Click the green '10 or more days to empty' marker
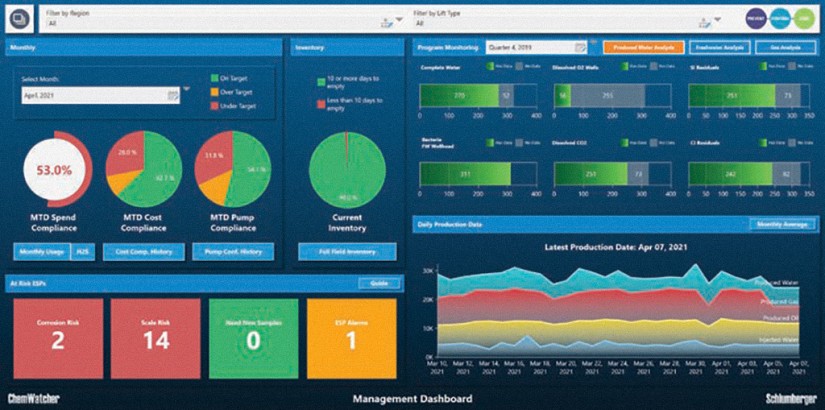 pos(320,82)
